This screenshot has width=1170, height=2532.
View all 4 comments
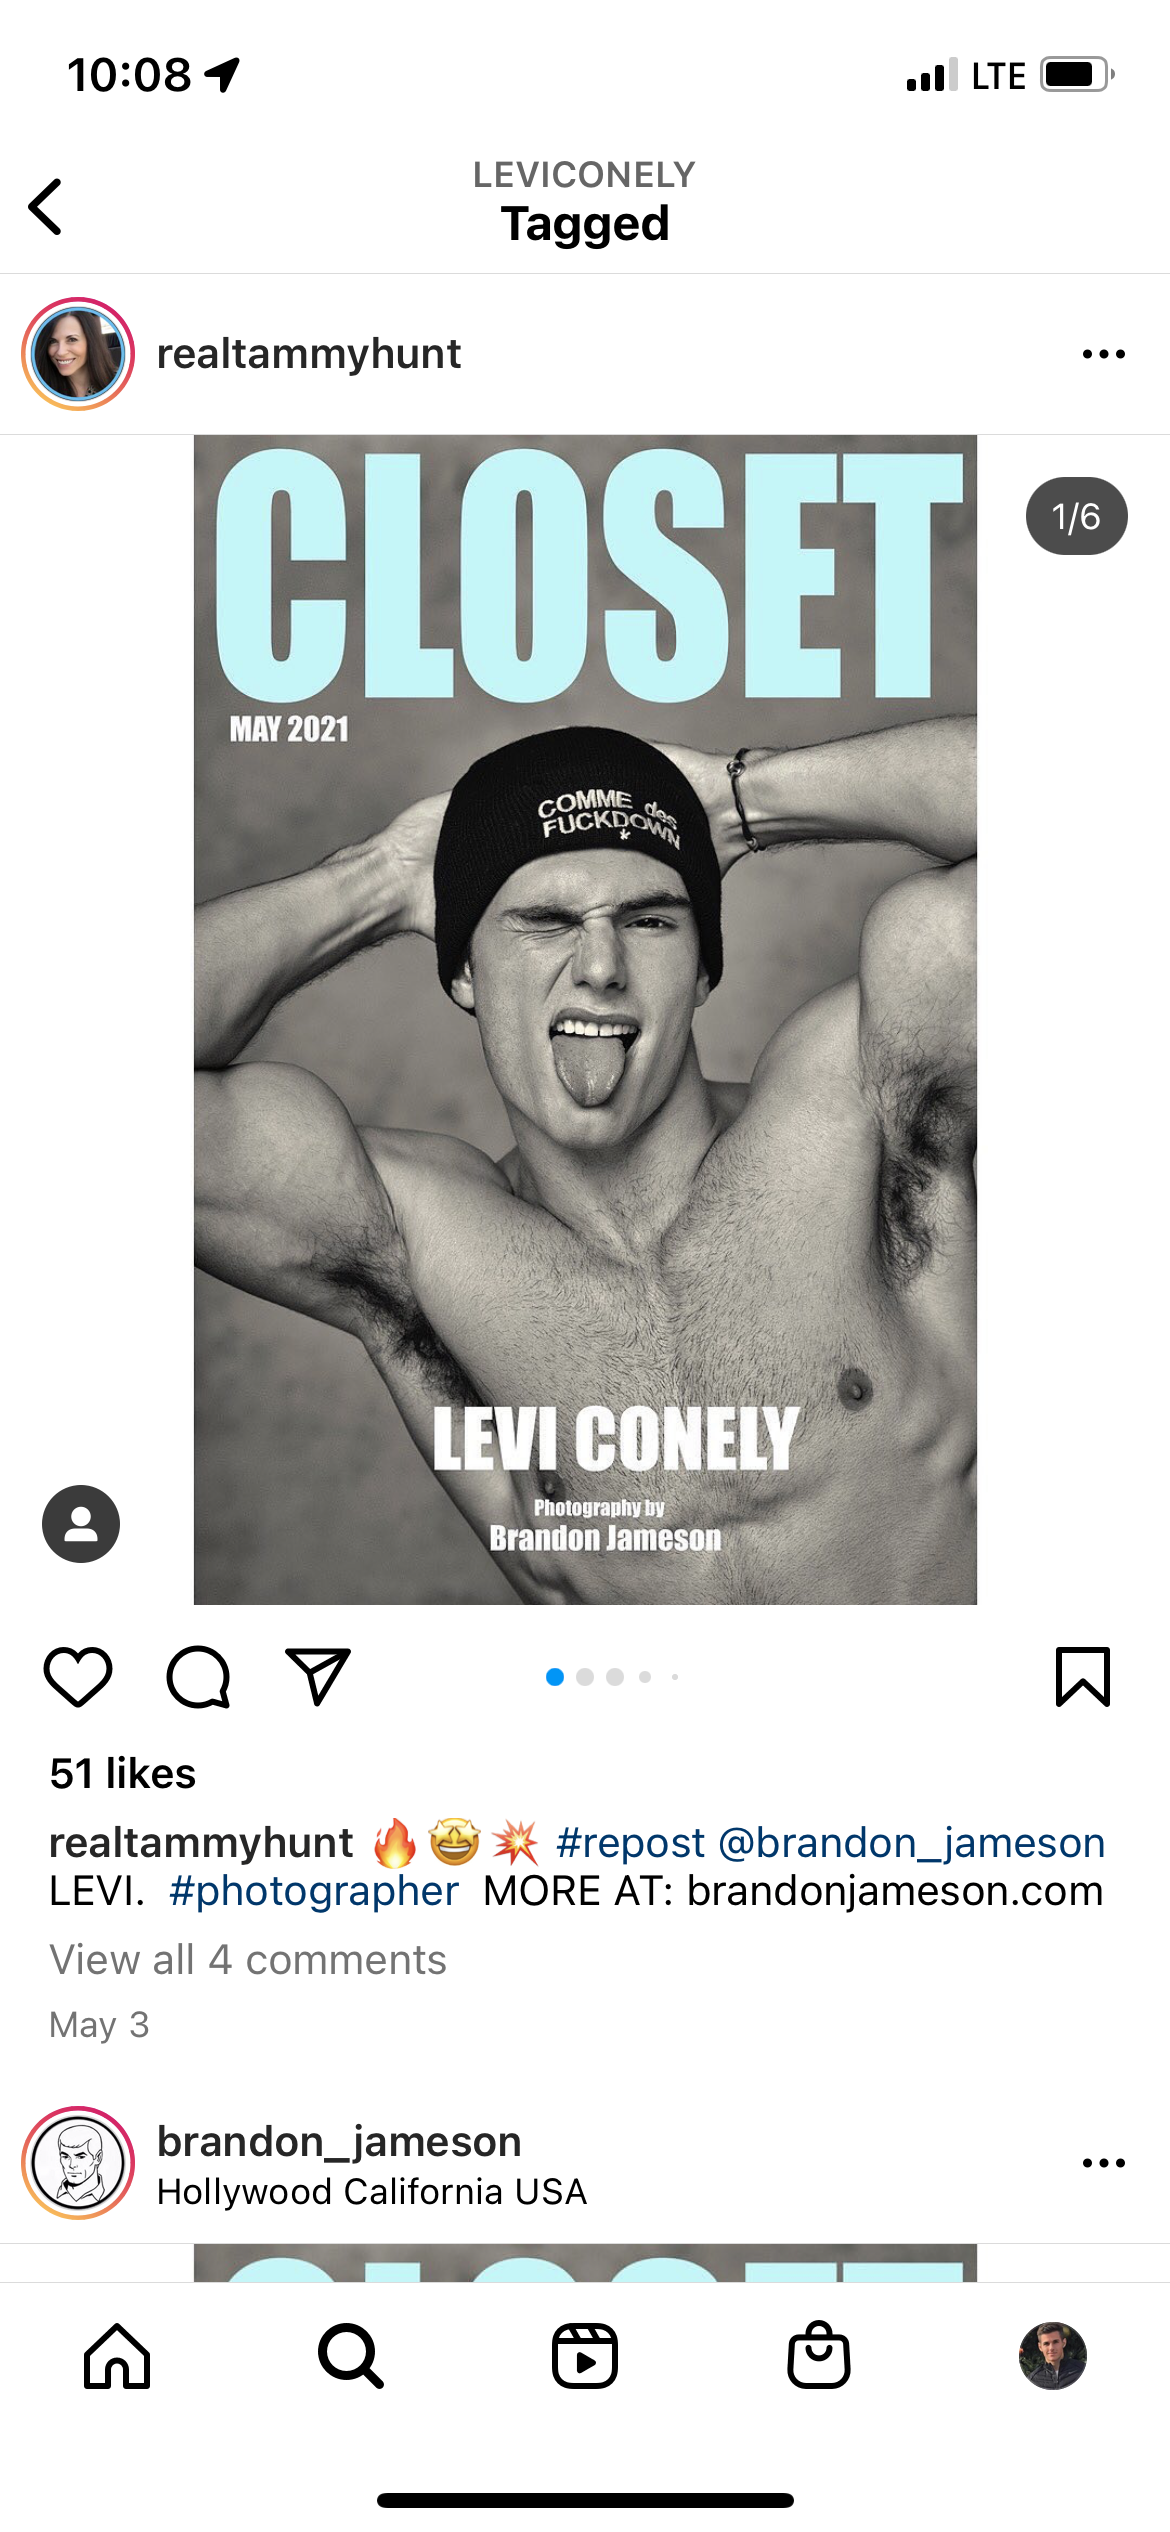point(248,1960)
